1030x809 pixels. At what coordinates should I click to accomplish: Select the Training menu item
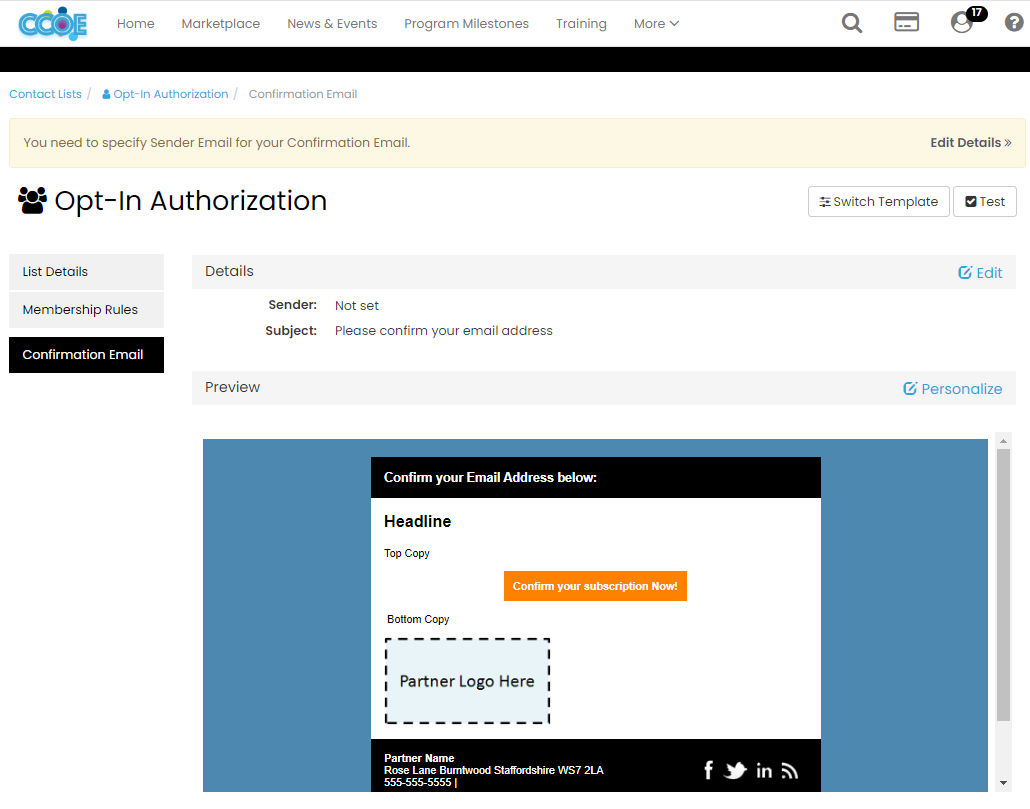581,23
